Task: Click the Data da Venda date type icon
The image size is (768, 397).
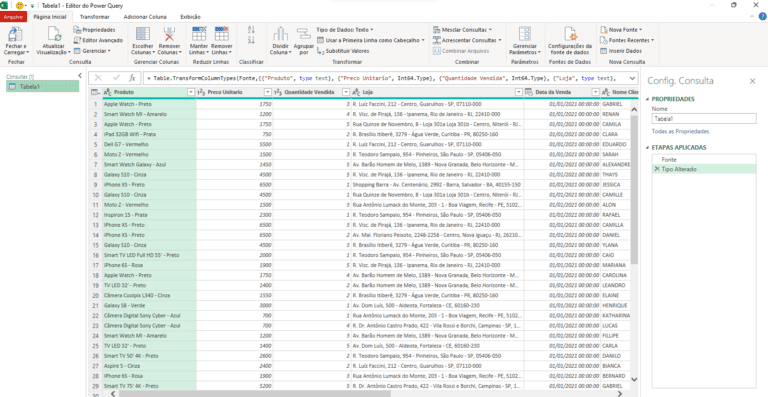Action: click(529, 92)
